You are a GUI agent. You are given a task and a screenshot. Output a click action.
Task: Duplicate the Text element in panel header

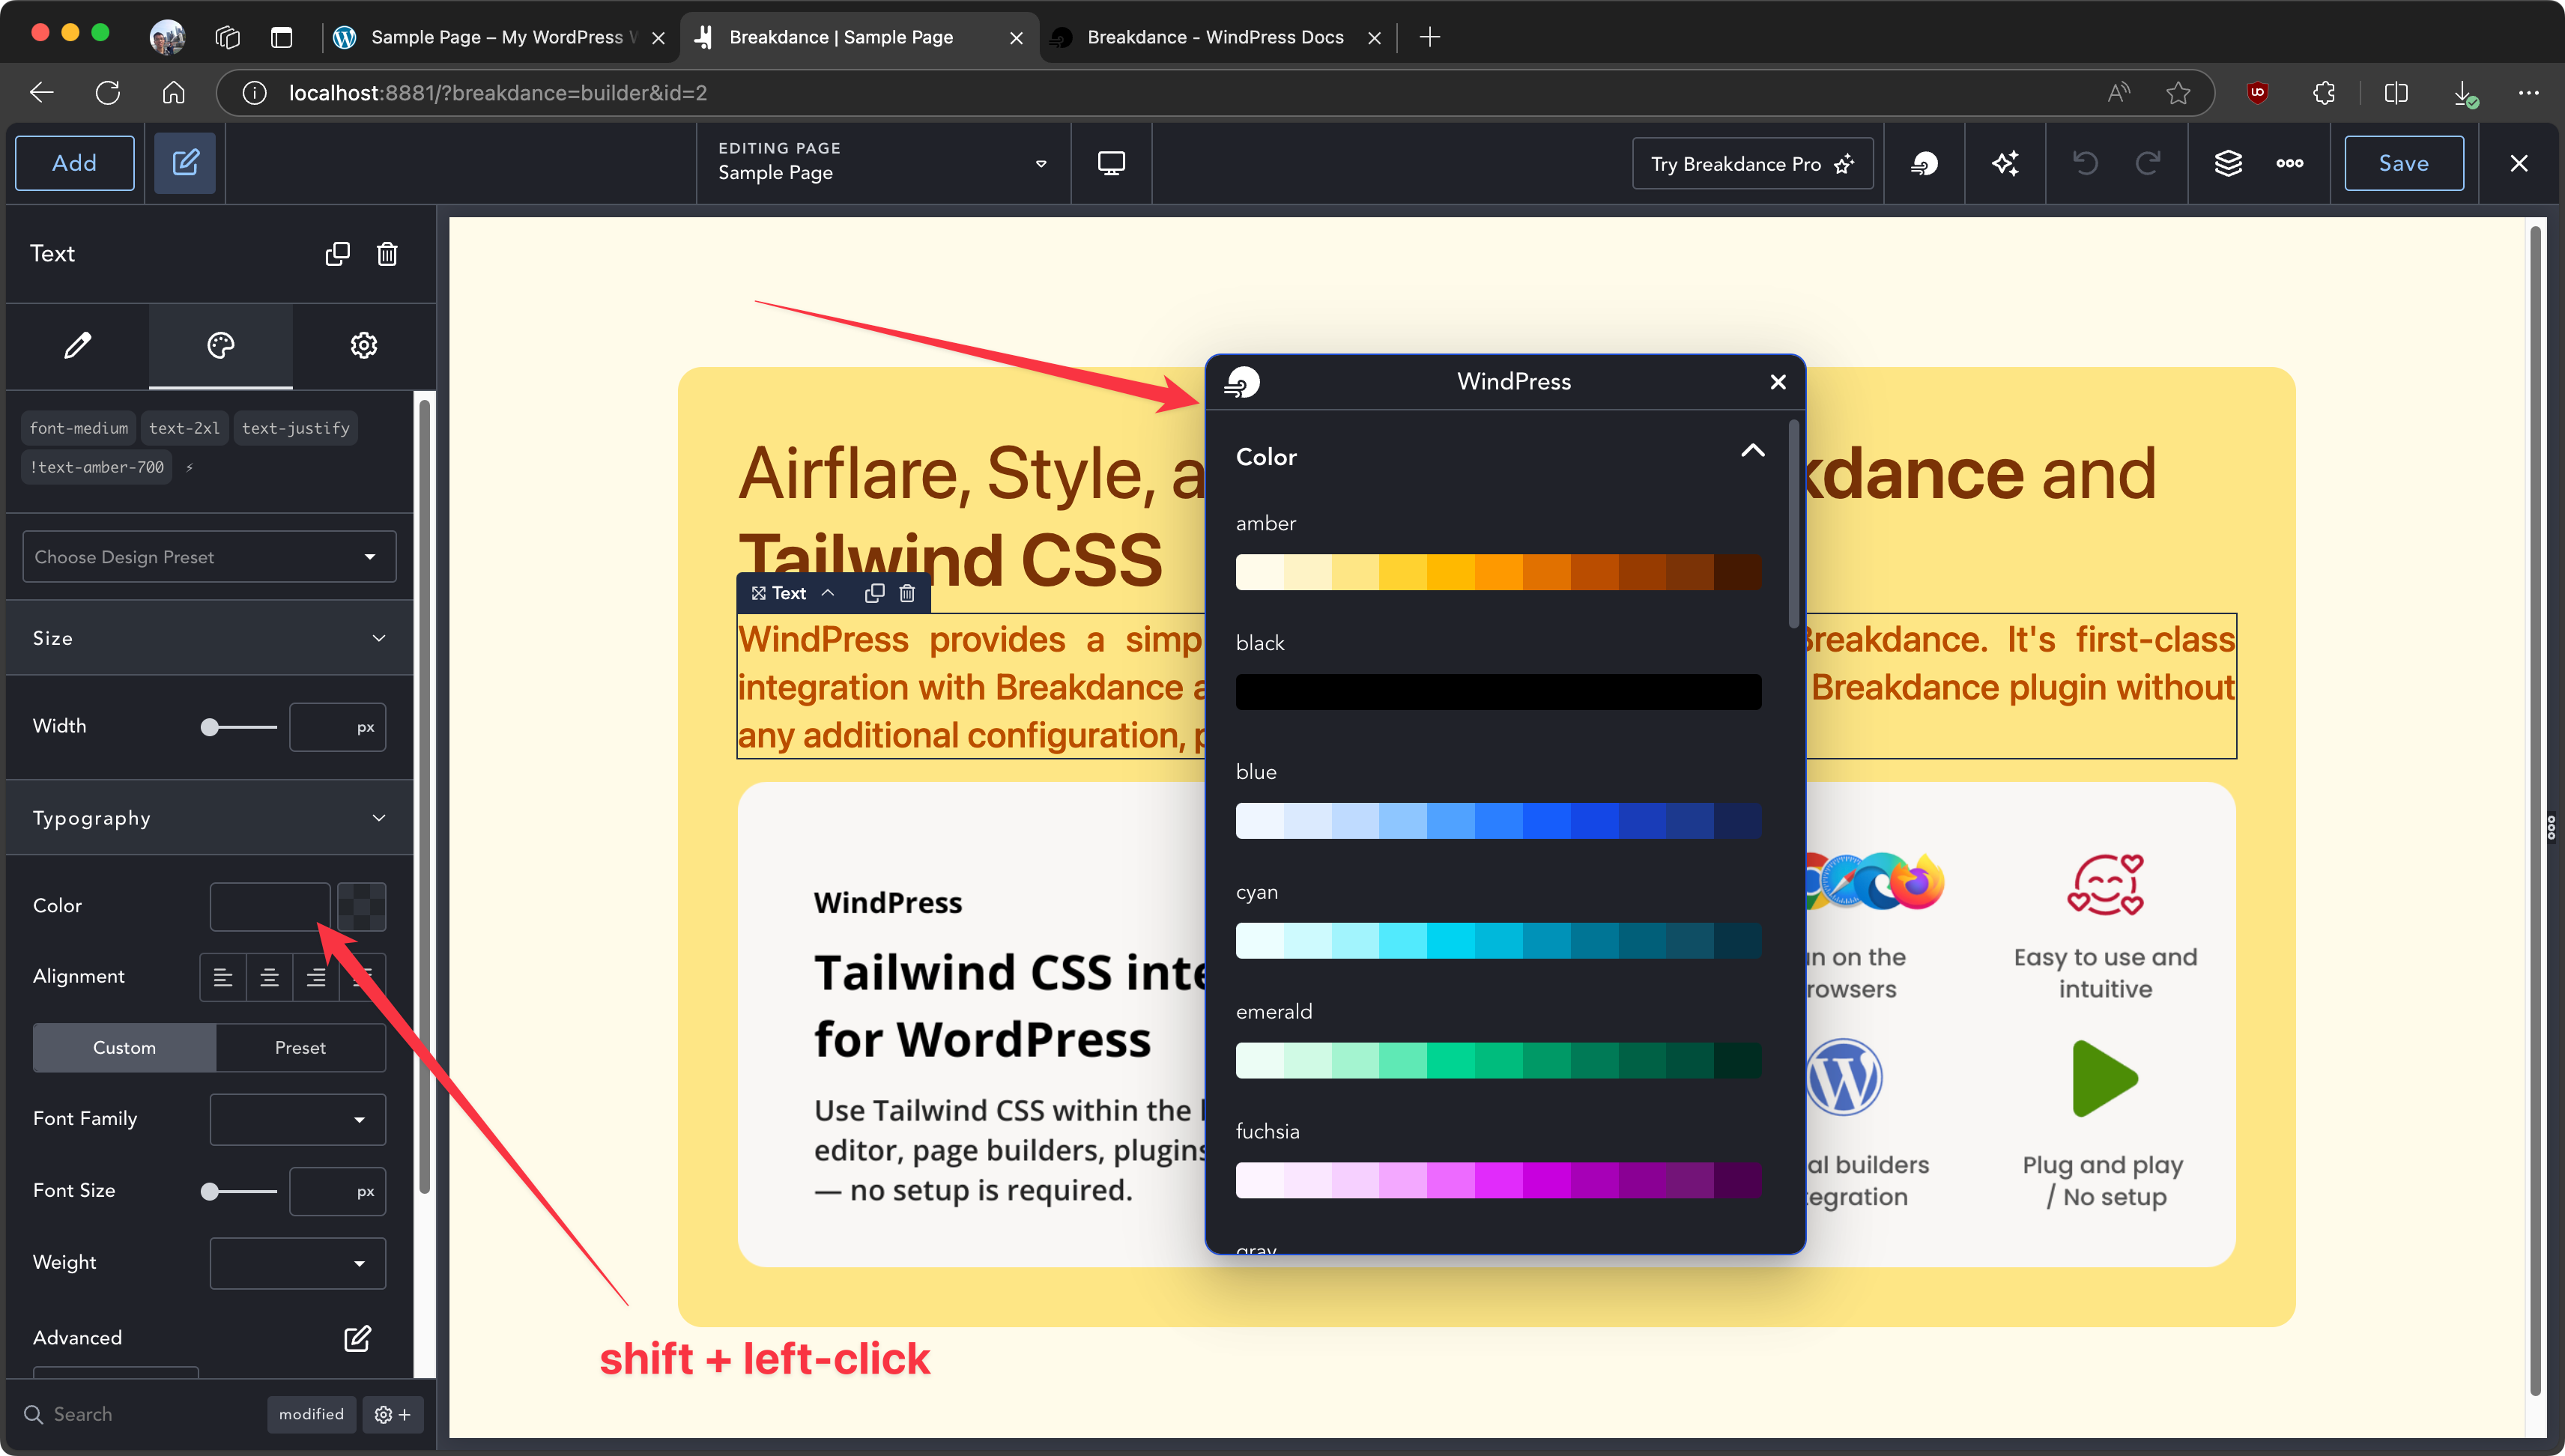point(338,254)
